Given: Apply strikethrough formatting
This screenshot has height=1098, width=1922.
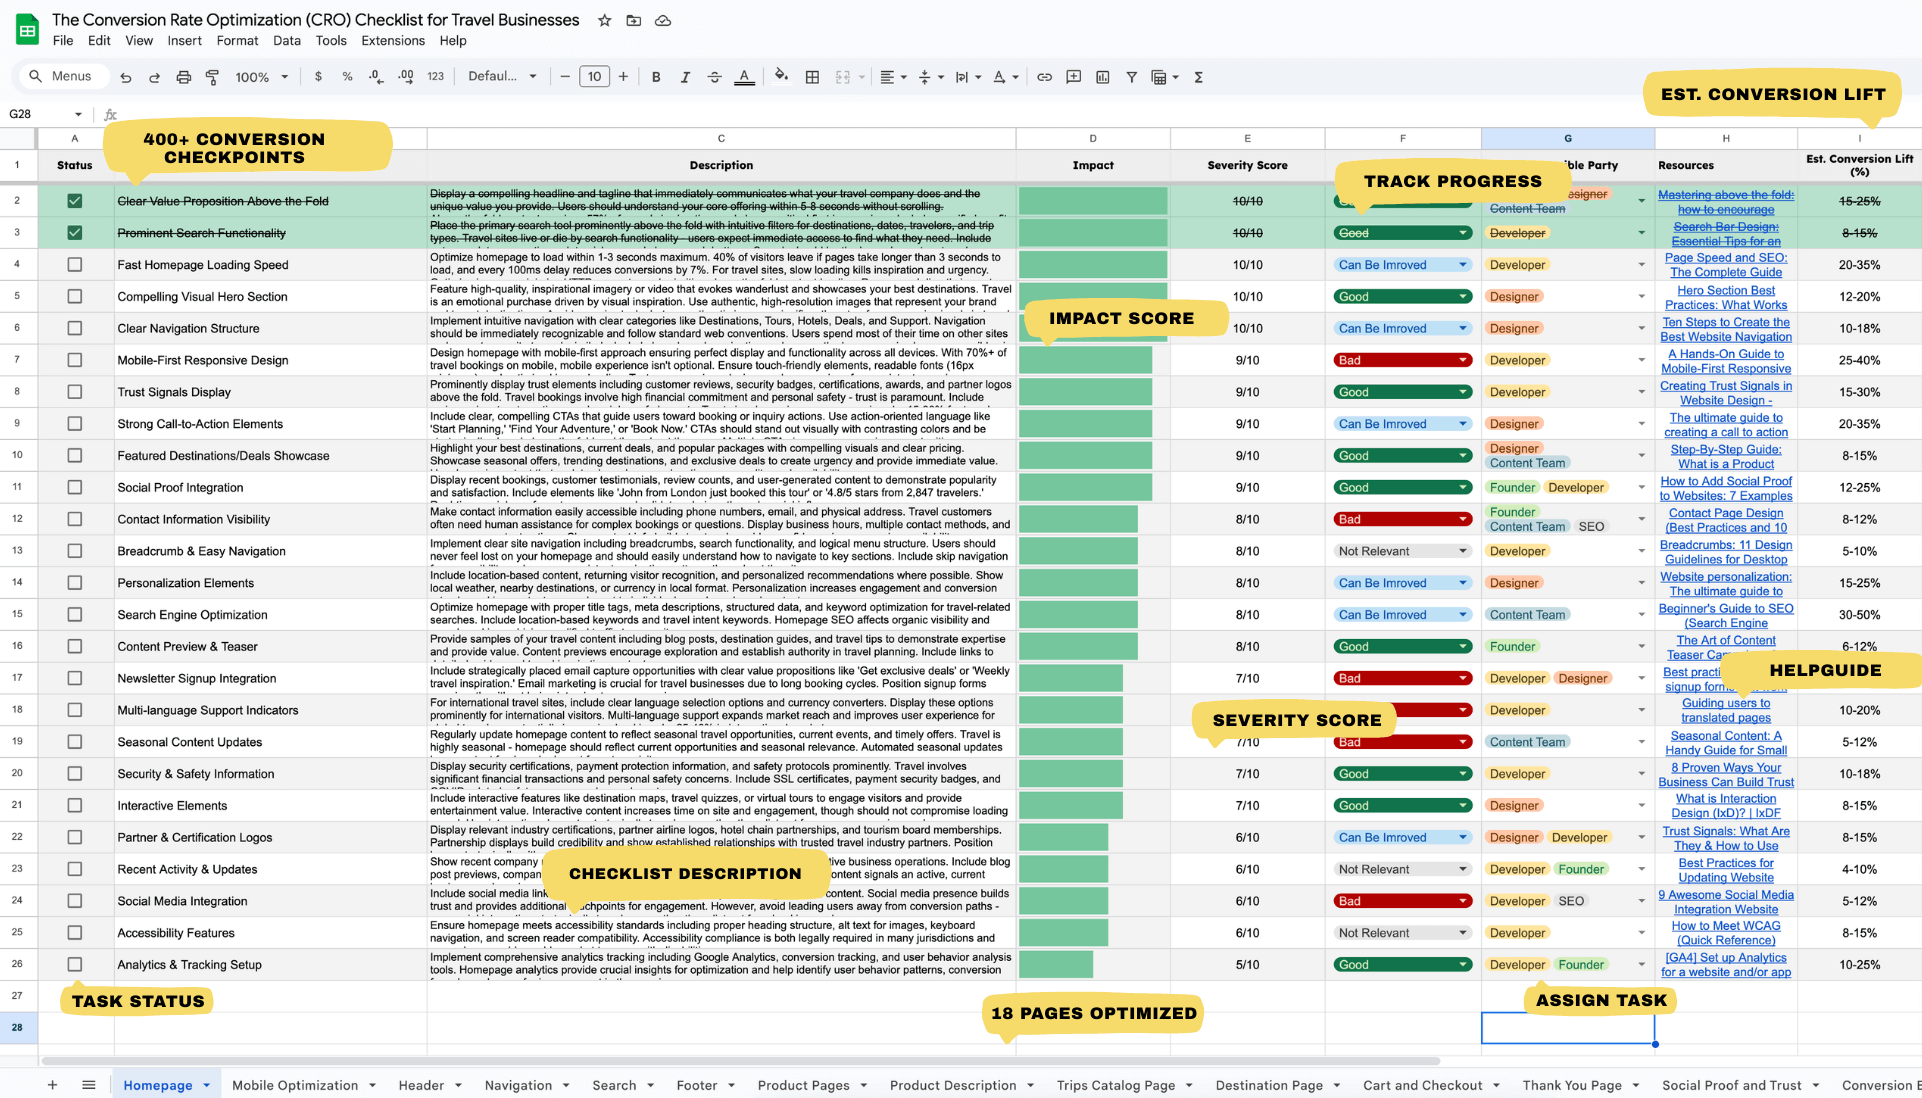Looking at the screenshot, I should (x=714, y=77).
